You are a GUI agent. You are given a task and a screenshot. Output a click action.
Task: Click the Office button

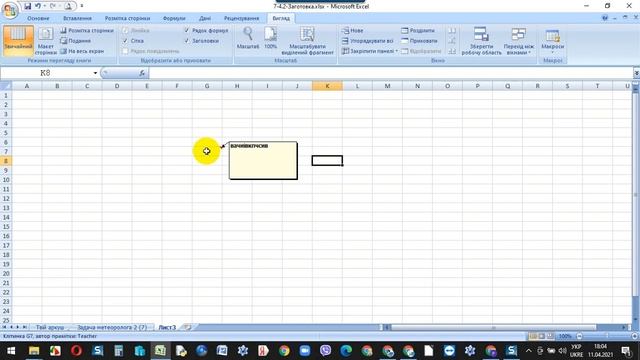9,10
